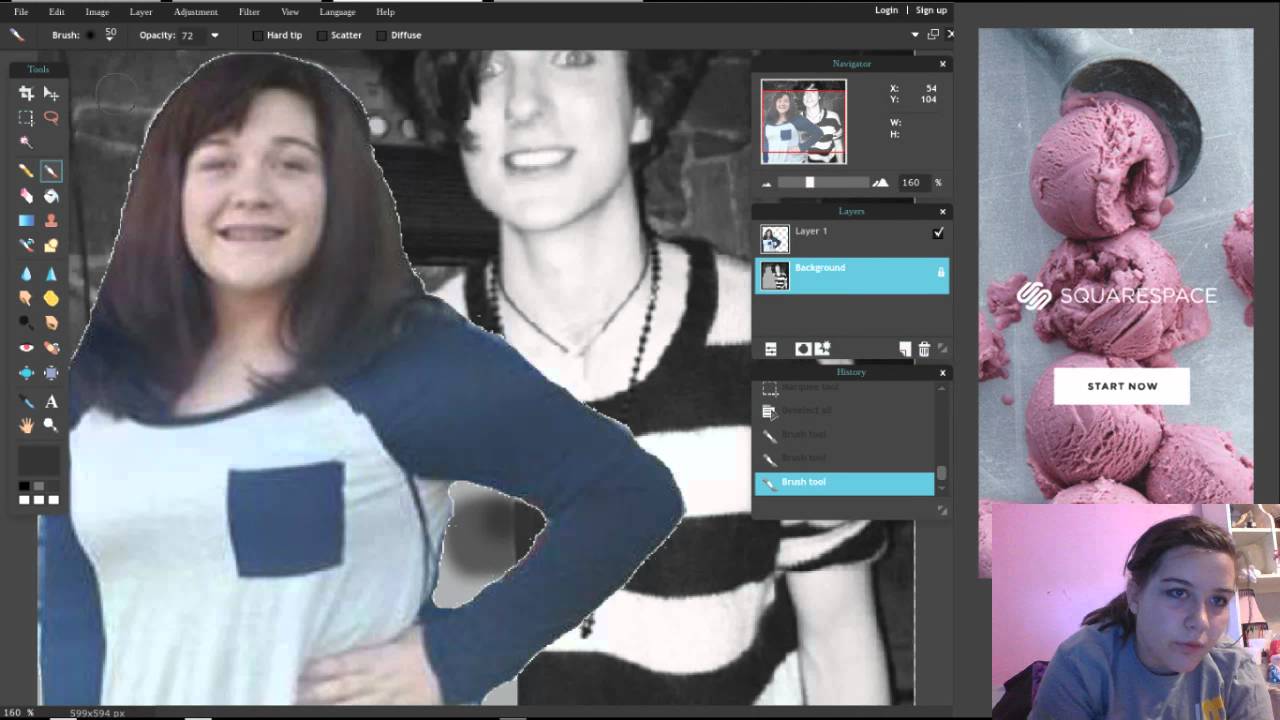The height and width of the screenshot is (720, 1280).
Task: Click the Sign up button
Action: [x=930, y=10]
